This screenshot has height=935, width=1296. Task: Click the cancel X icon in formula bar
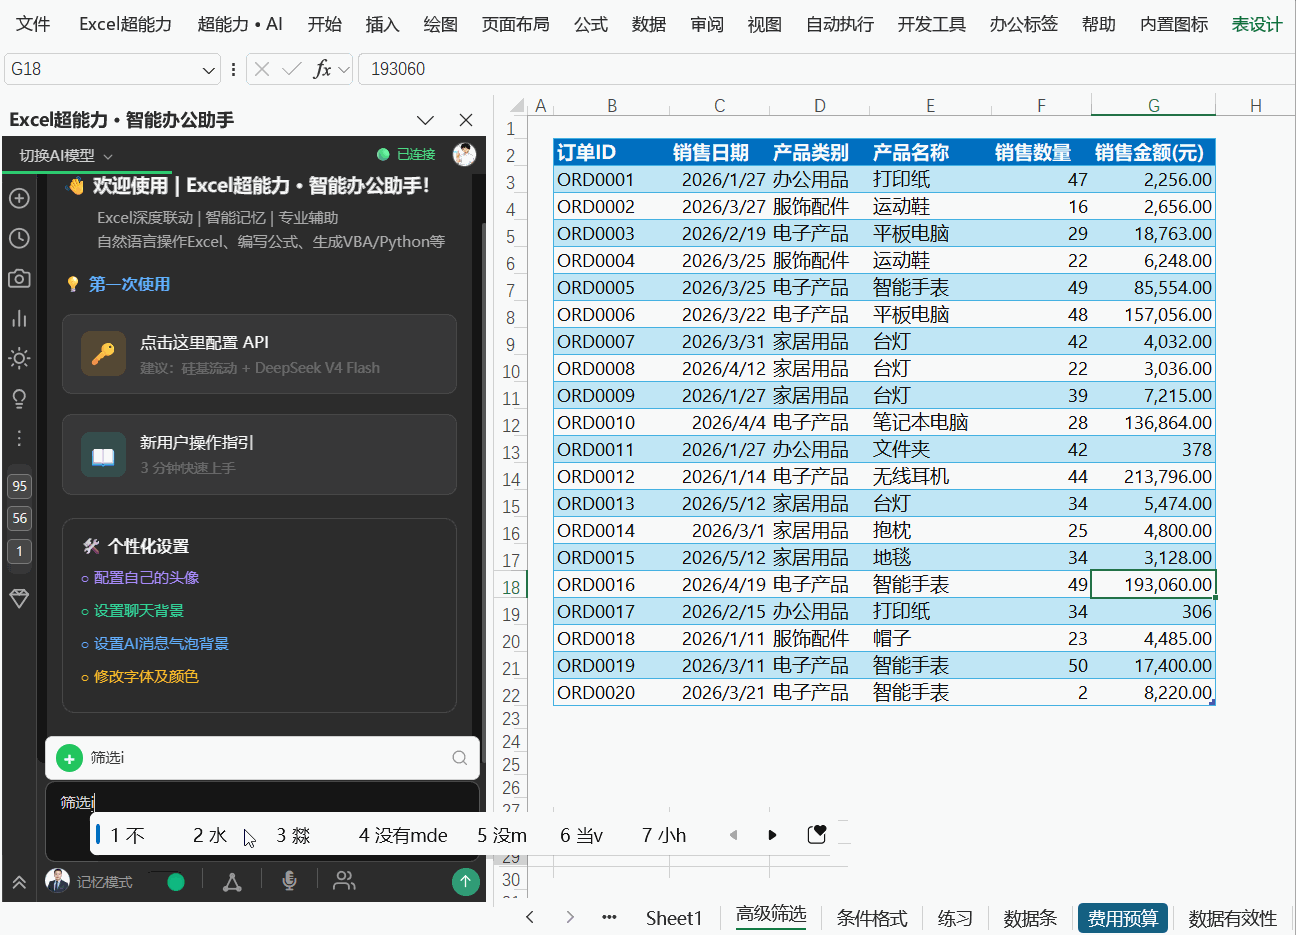(262, 69)
